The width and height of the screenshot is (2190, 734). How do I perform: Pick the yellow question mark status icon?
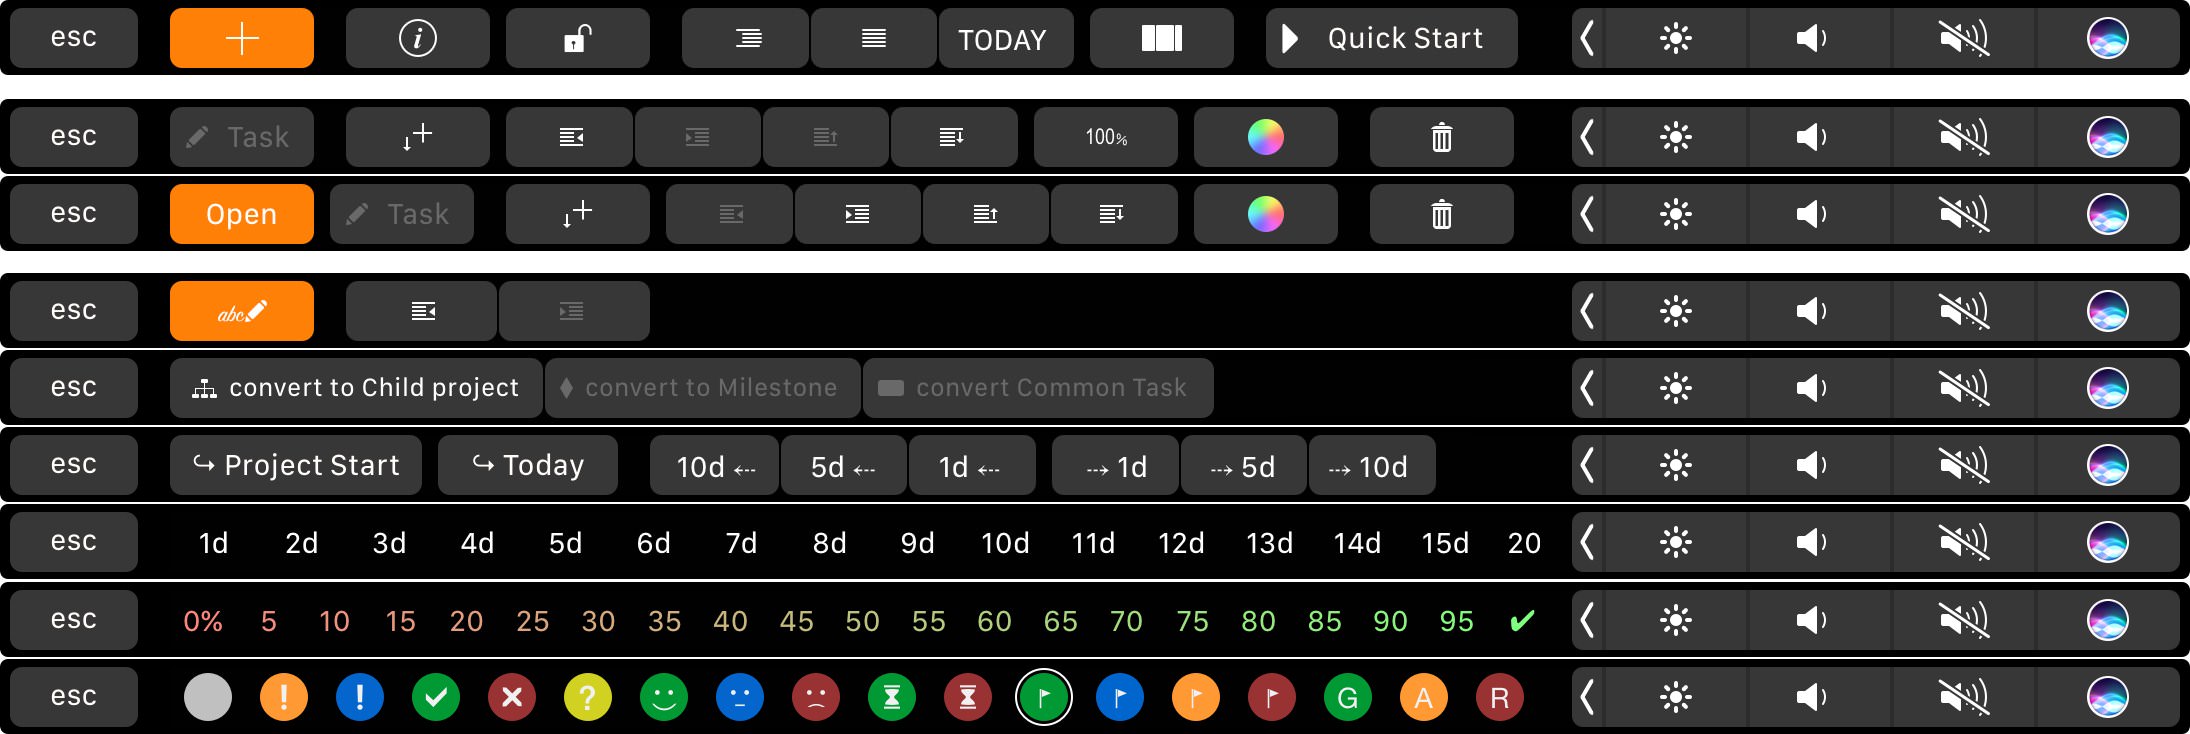coord(588,697)
